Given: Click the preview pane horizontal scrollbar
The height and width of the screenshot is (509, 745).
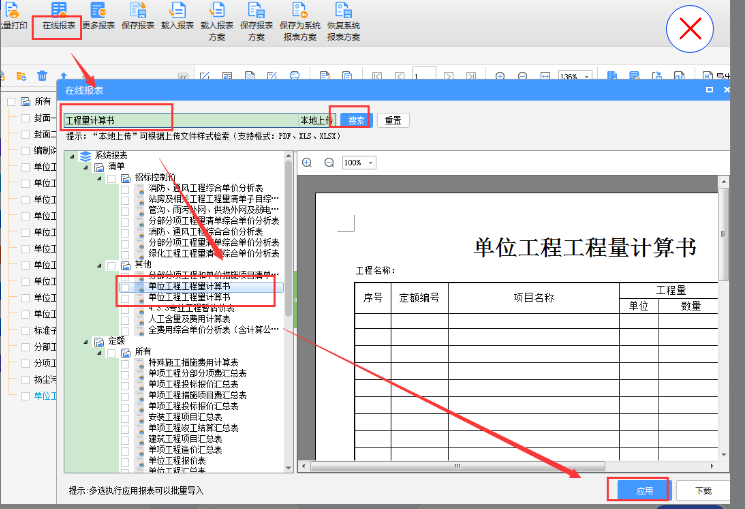Looking at the screenshot, I should [457, 466].
